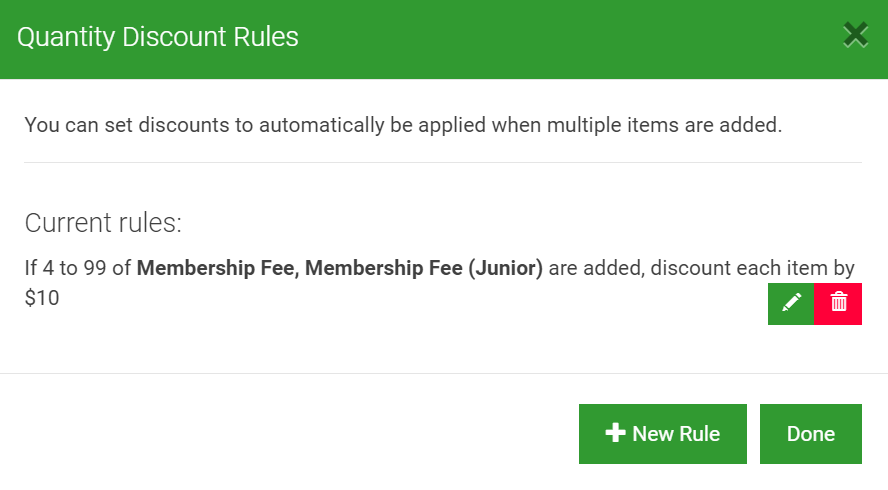Add a New Rule
Screen dimensions: 888x490
coord(663,434)
